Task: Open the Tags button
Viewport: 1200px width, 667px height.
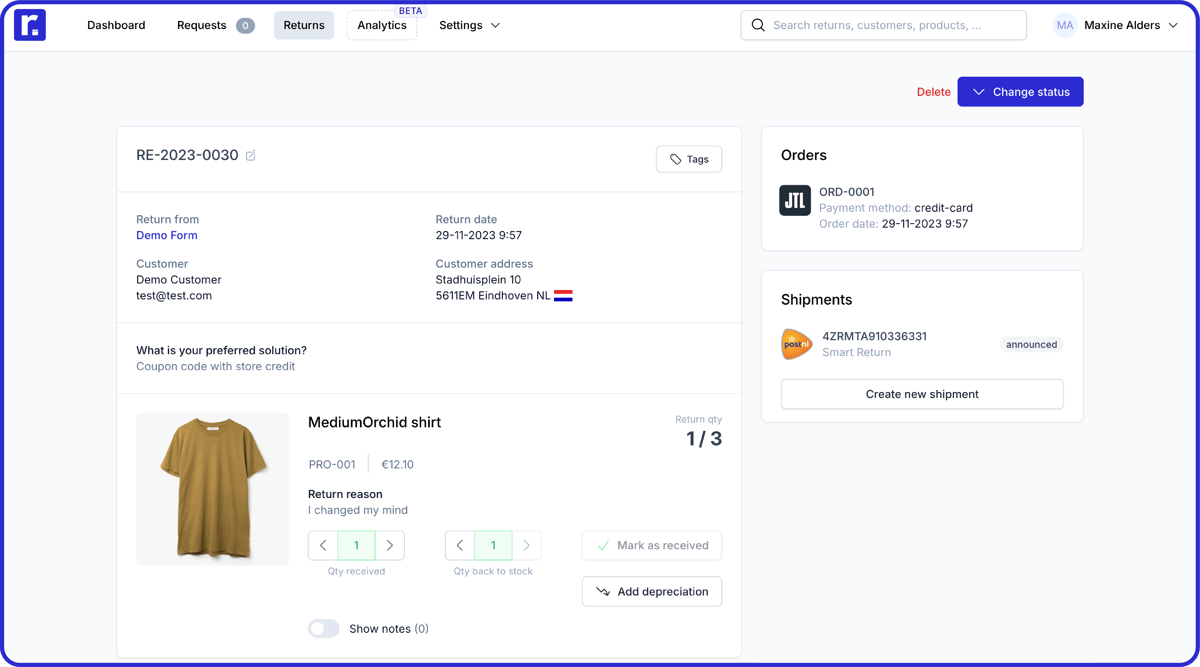Action: pyautogui.click(x=689, y=159)
